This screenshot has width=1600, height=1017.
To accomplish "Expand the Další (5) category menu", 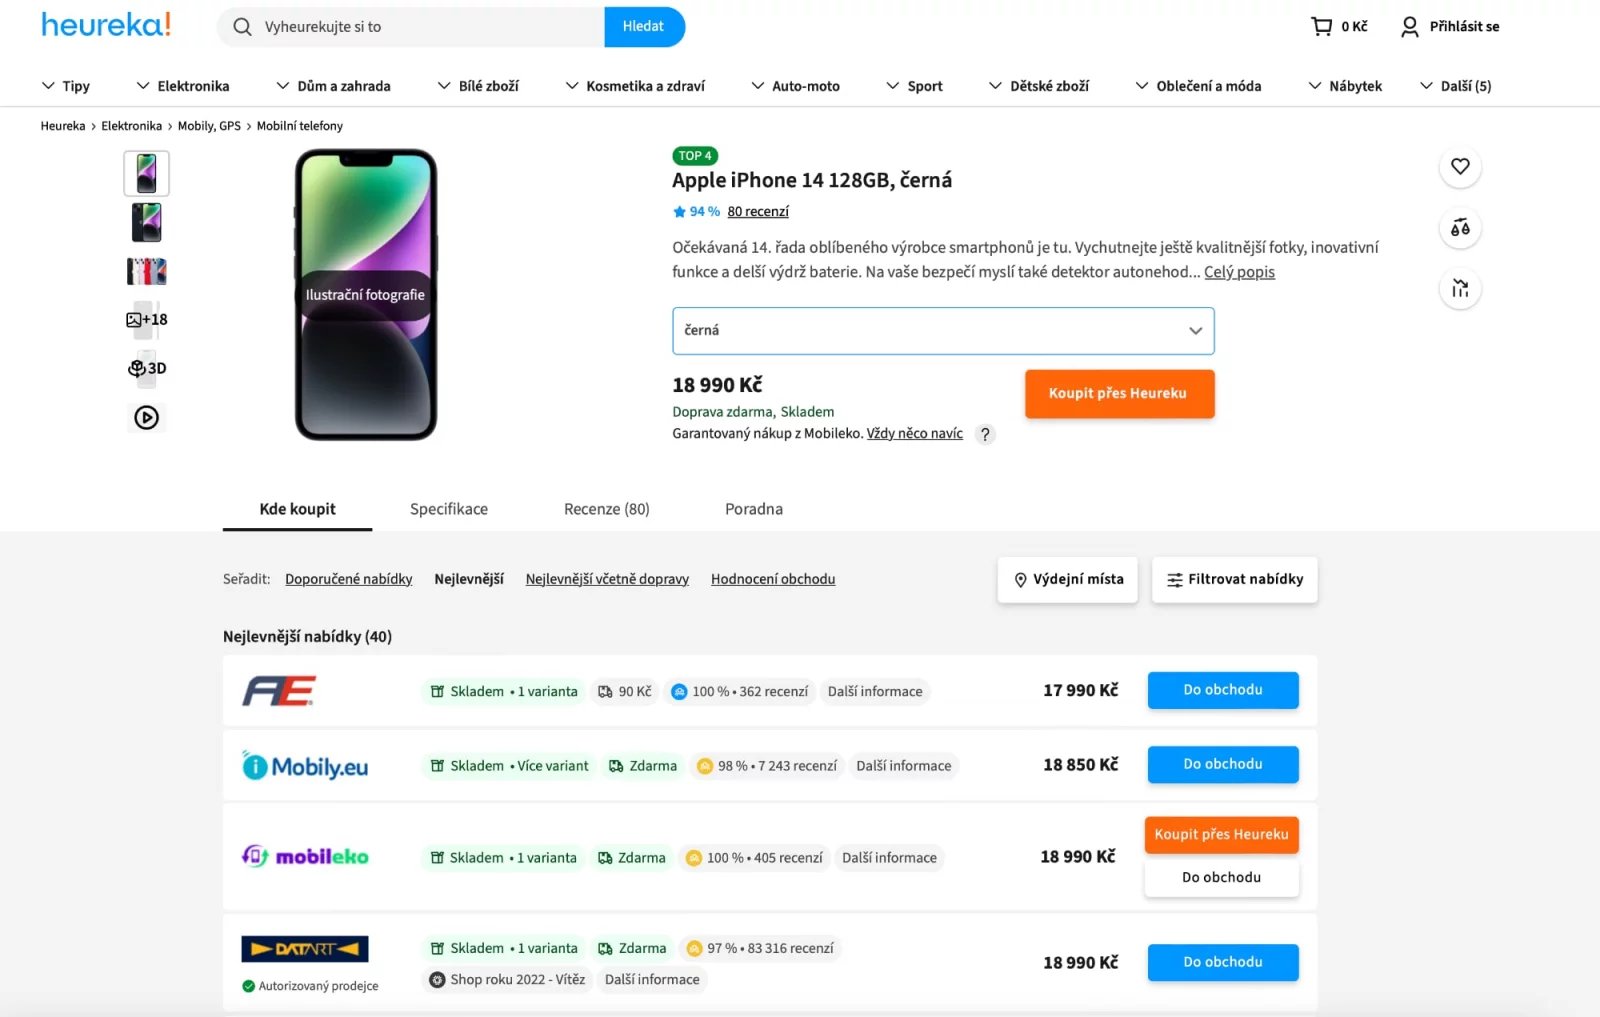I will (1455, 86).
